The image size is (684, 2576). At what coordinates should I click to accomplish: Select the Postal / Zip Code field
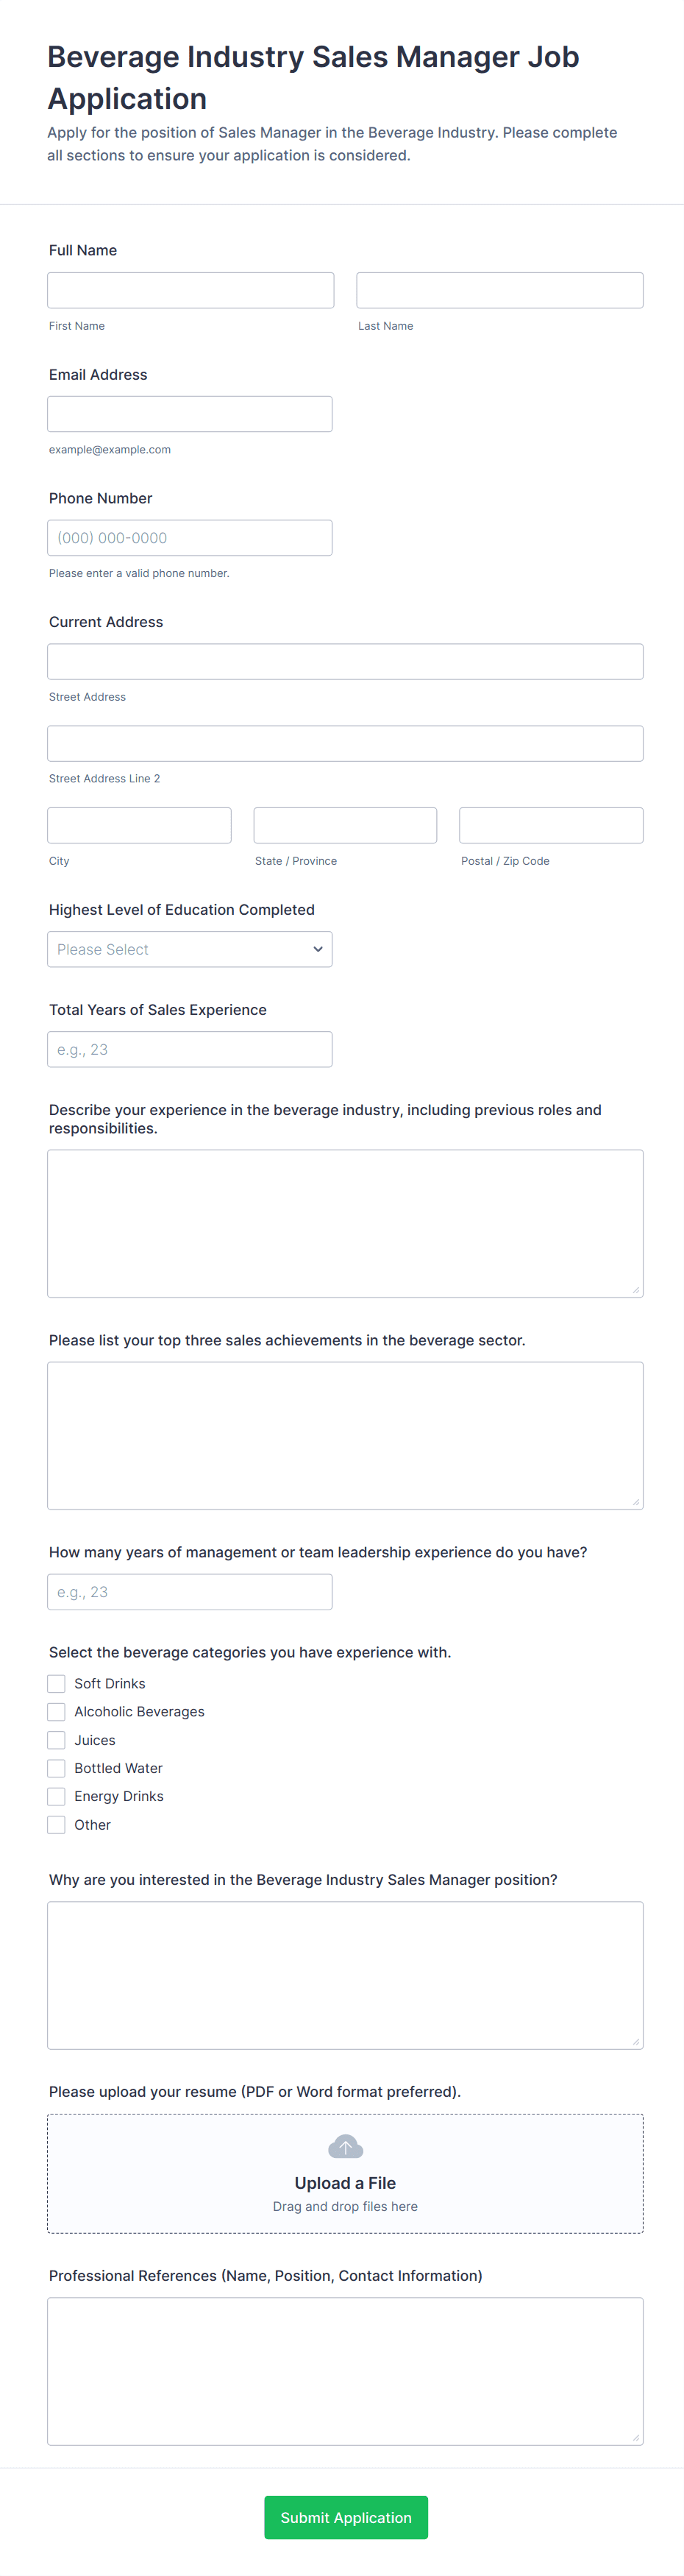[551, 825]
